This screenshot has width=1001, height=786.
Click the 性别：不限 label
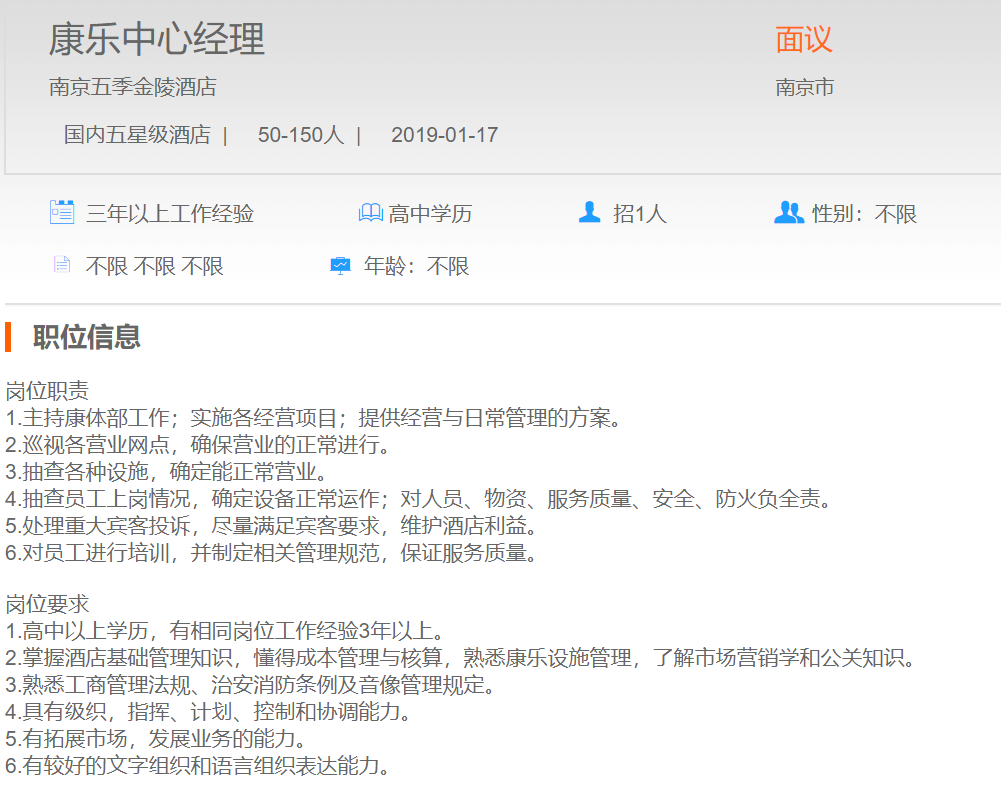coord(864,214)
